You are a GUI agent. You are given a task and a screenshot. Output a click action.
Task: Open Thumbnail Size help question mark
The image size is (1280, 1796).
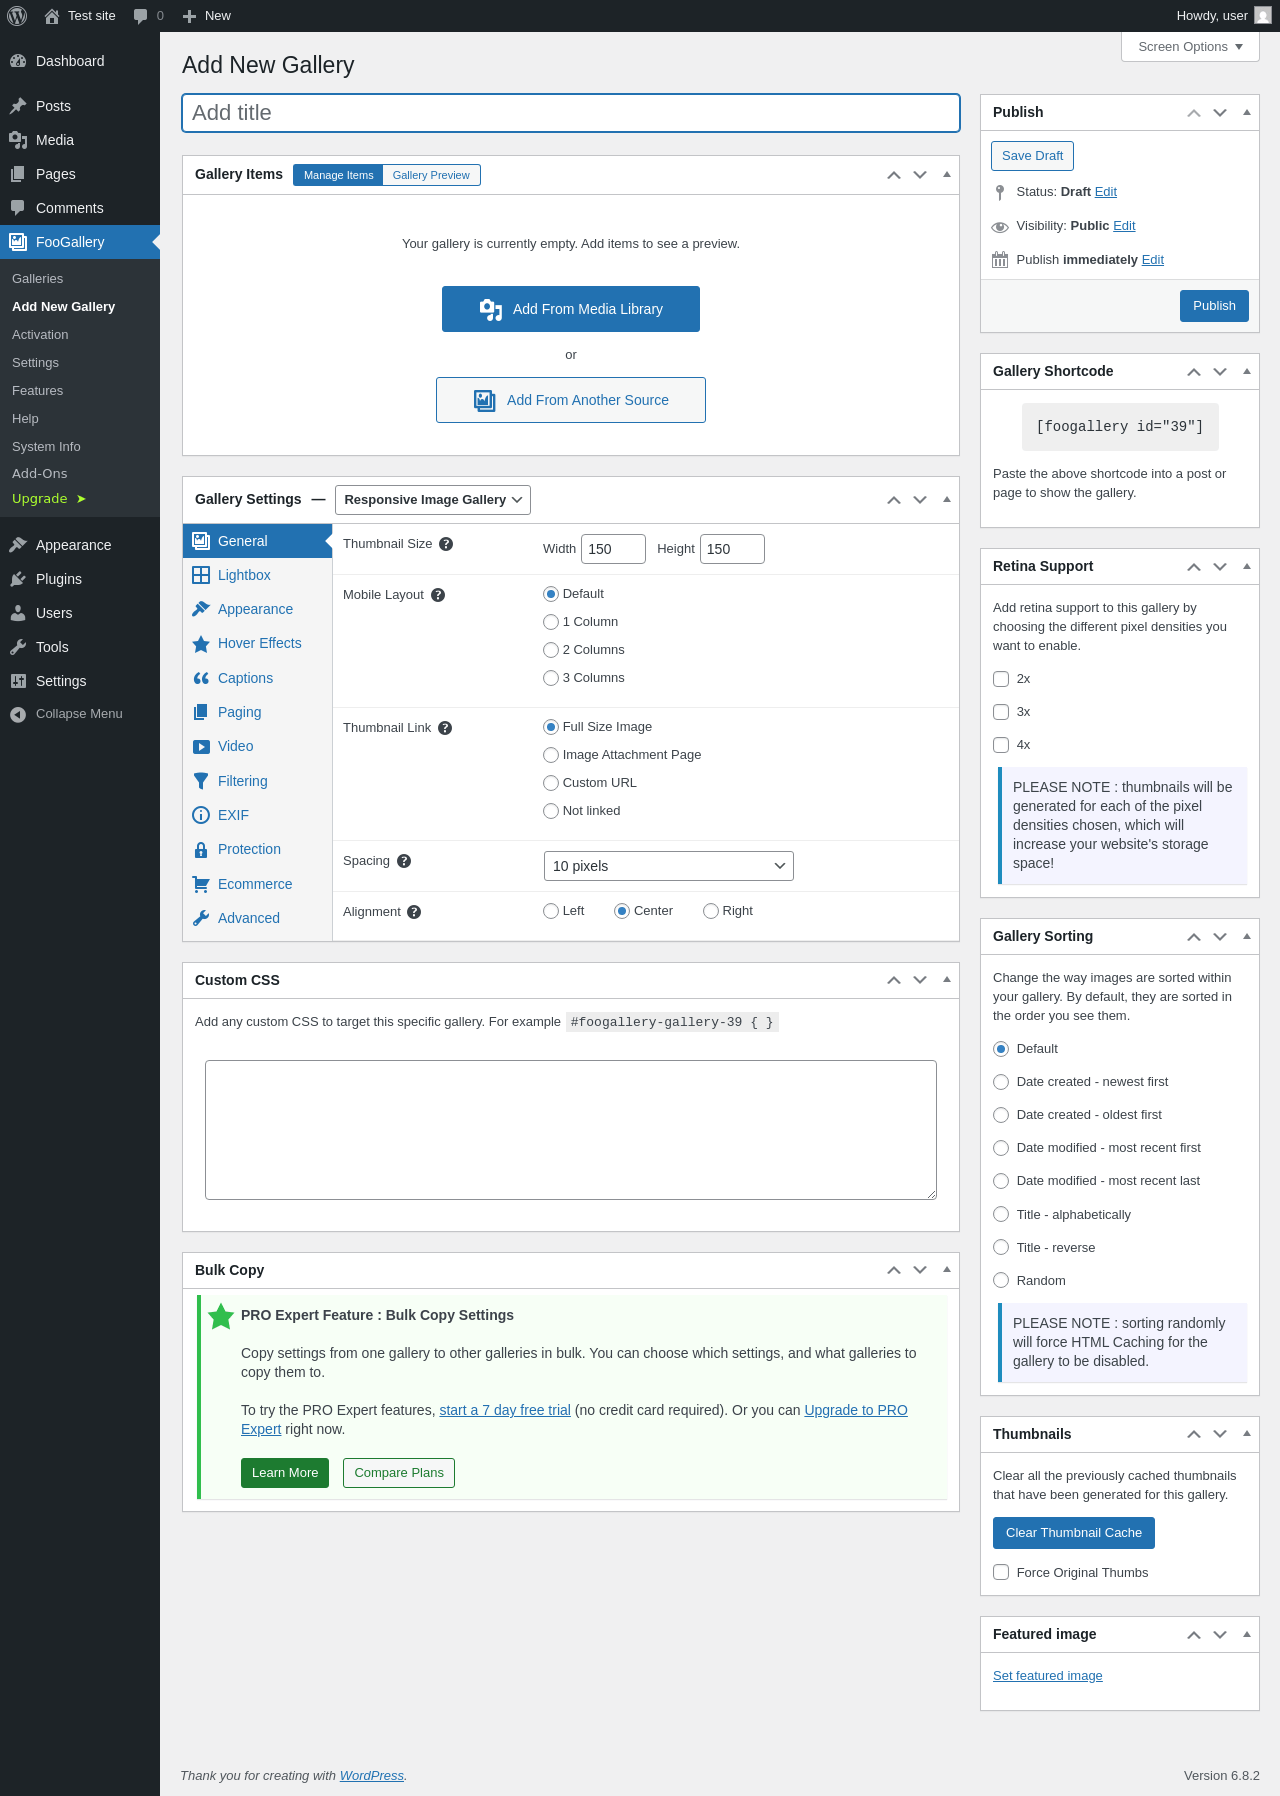tap(446, 544)
